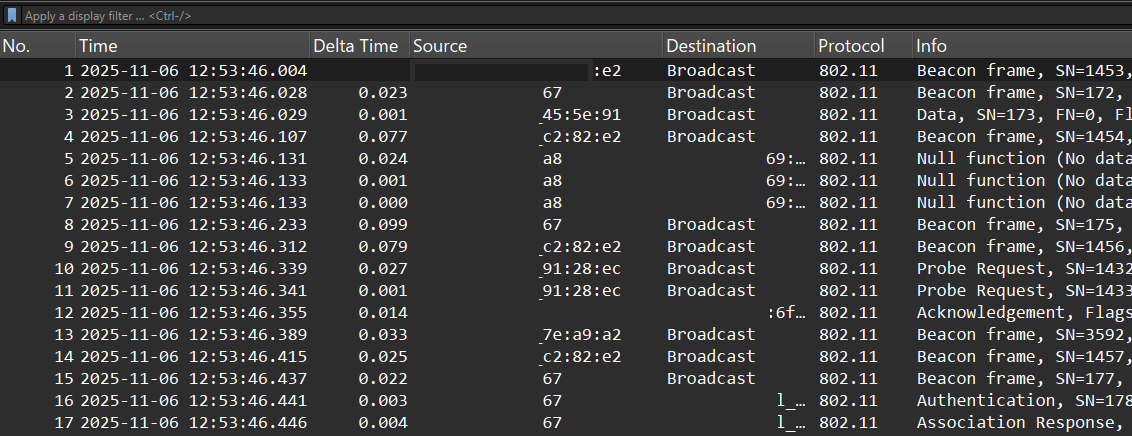Focus the display filter input field

[x=575, y=15]
